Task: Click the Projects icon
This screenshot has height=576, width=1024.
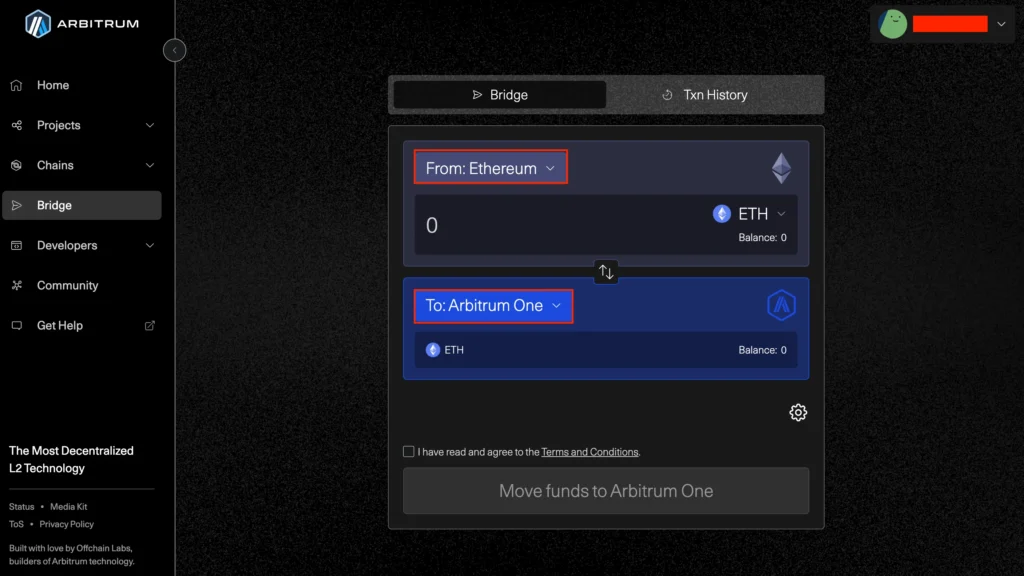Action: point(16,125)
